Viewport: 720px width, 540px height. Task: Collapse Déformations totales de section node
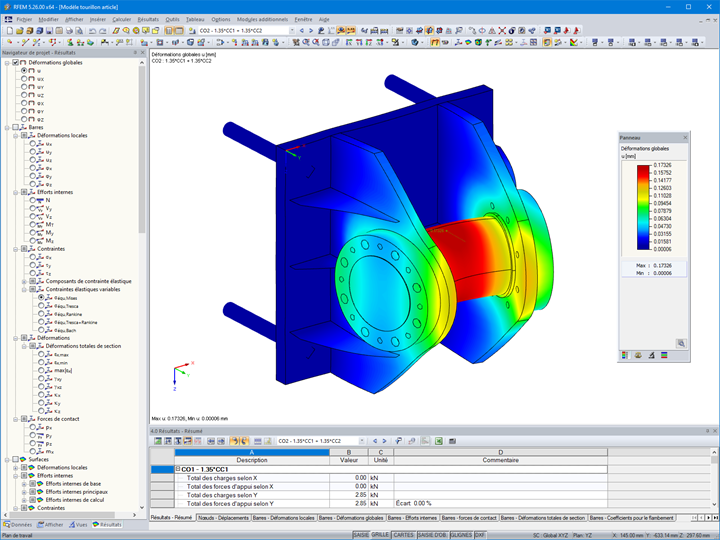24,346
